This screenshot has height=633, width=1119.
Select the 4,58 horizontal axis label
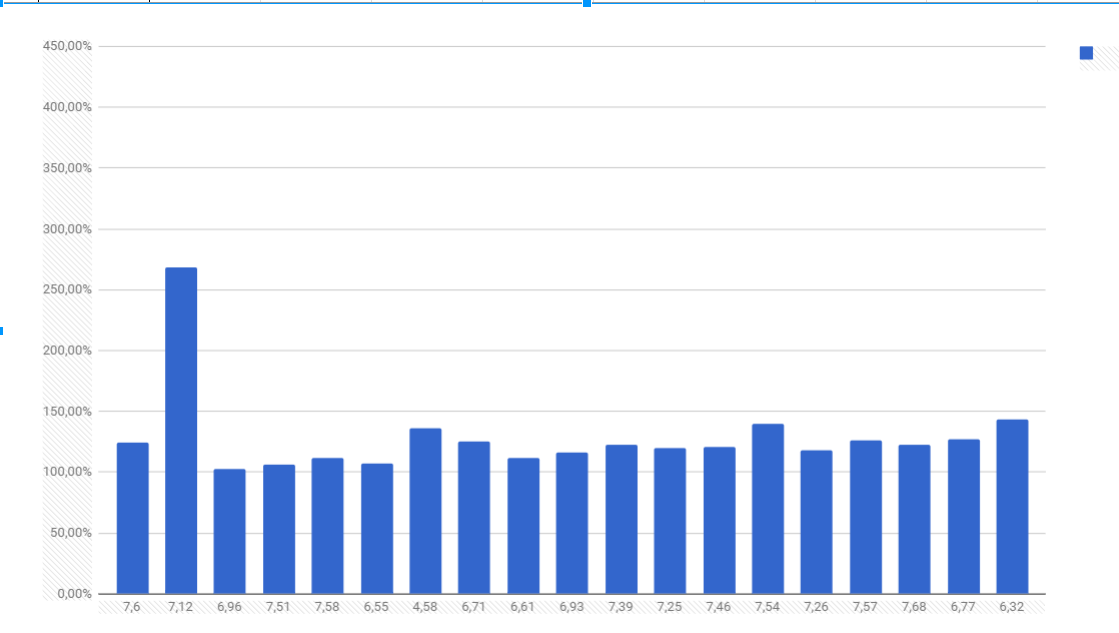425,607
